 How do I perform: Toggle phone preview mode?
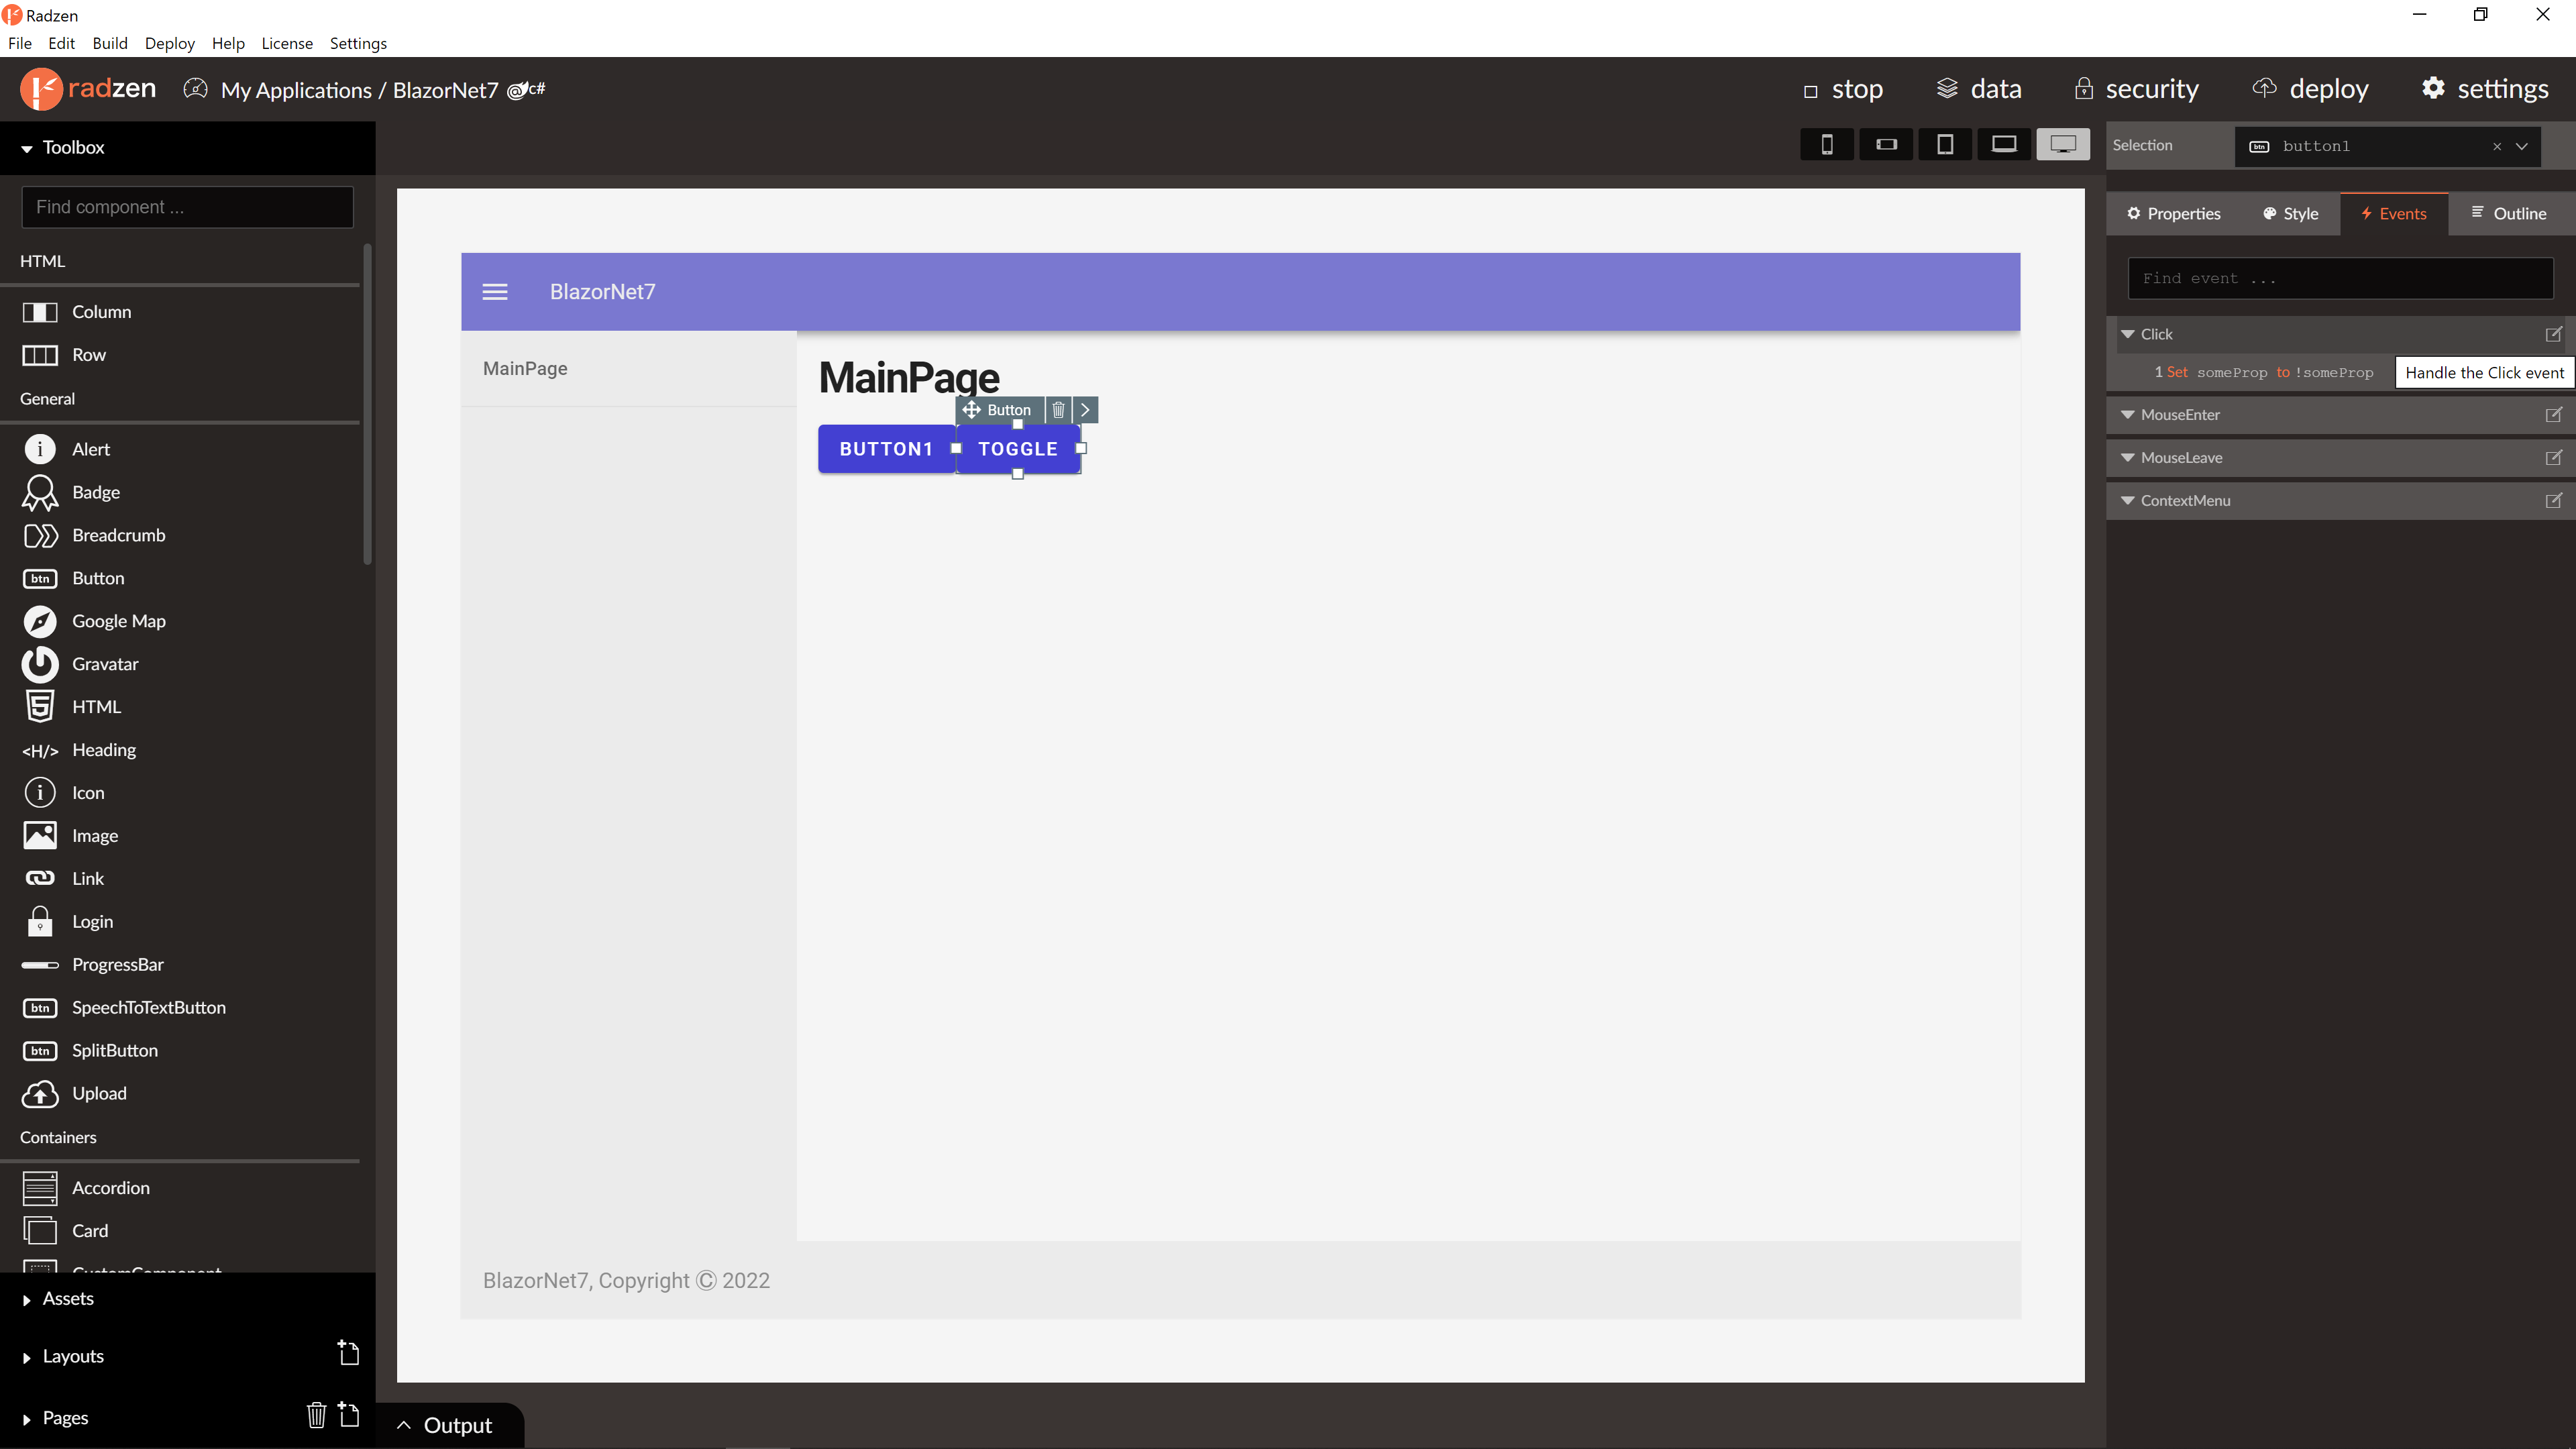point(1828,144)
